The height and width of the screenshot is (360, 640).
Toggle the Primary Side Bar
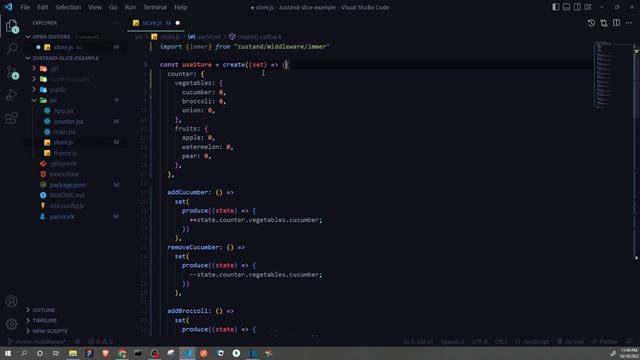tap(556, 7)
